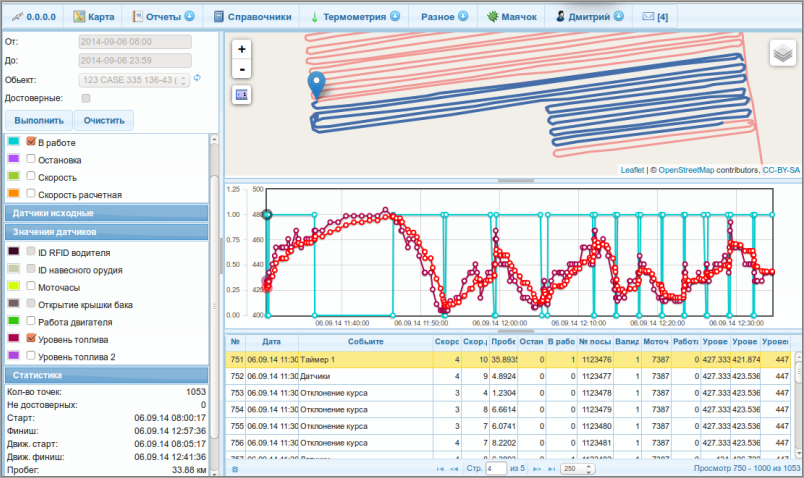Open the OpenStreetMap attribution link
Screen dimensions: 804x478
(686, 170)
